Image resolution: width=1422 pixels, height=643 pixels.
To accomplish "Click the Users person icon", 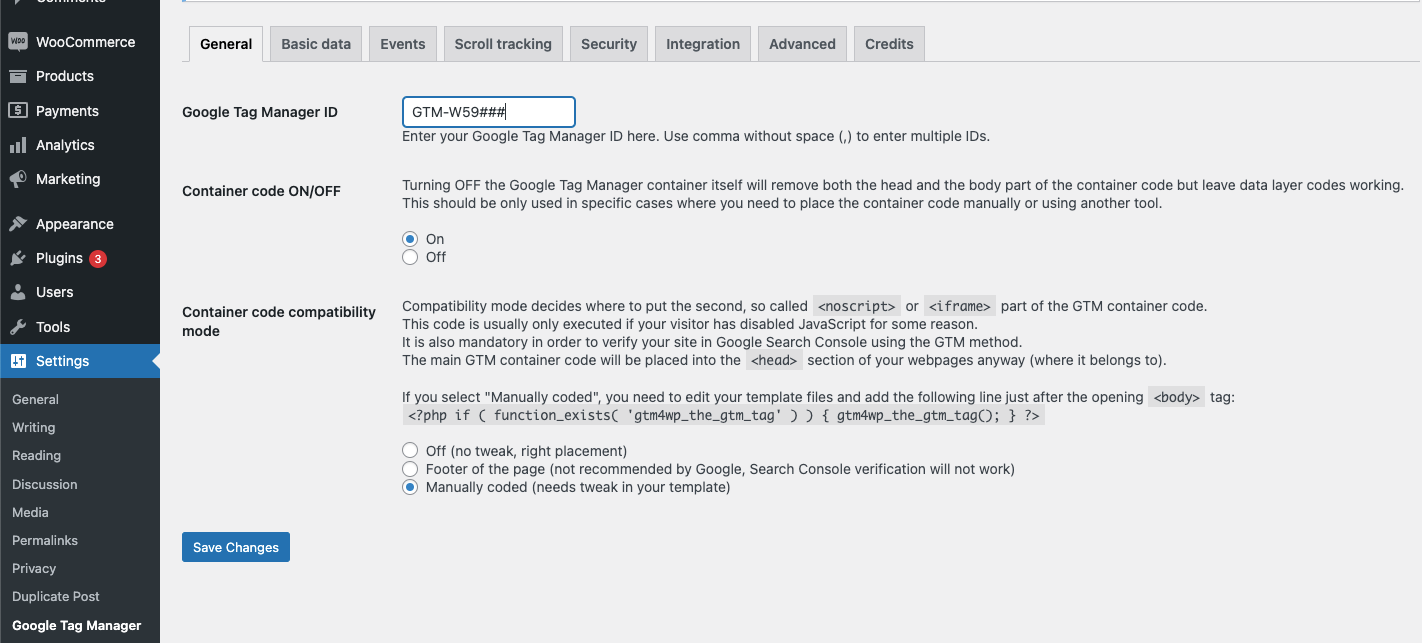I will (18, 292).
